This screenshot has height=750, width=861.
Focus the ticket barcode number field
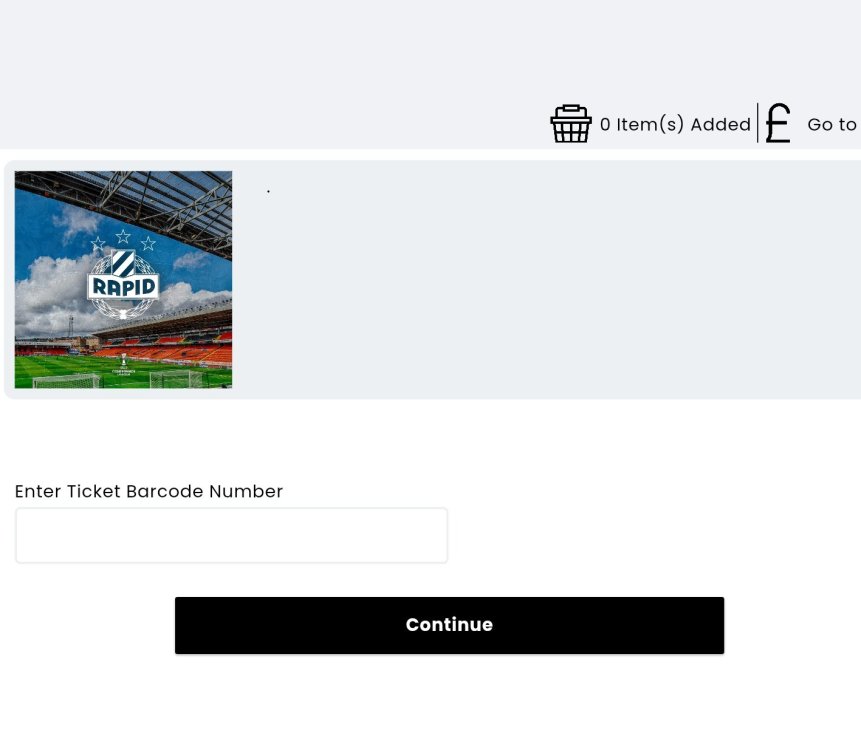pos(231,536)
